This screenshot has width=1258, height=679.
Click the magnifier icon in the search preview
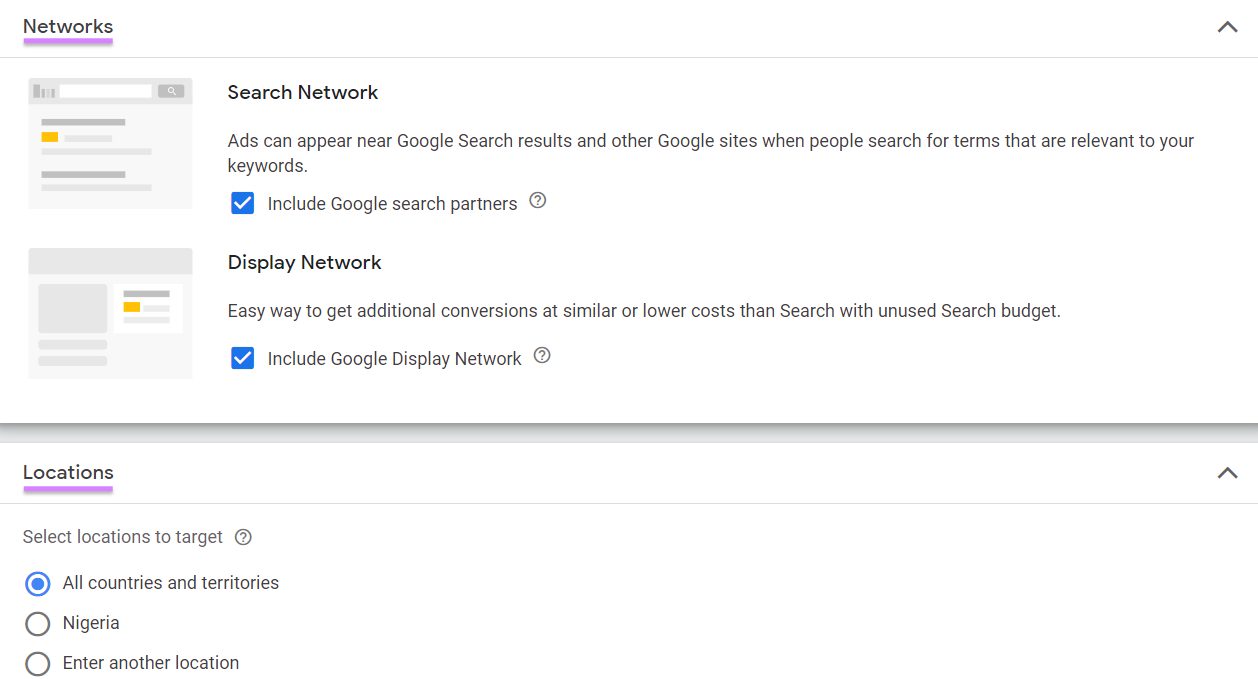point(172,90)
